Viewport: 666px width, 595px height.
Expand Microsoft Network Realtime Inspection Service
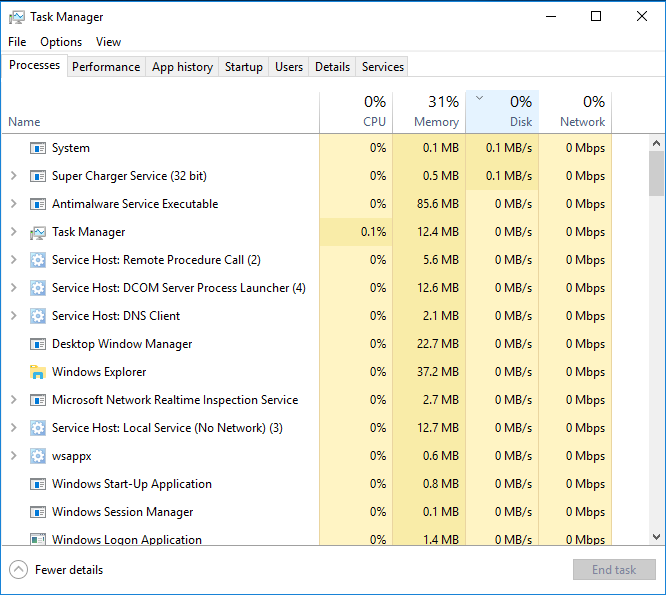click(13, 400)
